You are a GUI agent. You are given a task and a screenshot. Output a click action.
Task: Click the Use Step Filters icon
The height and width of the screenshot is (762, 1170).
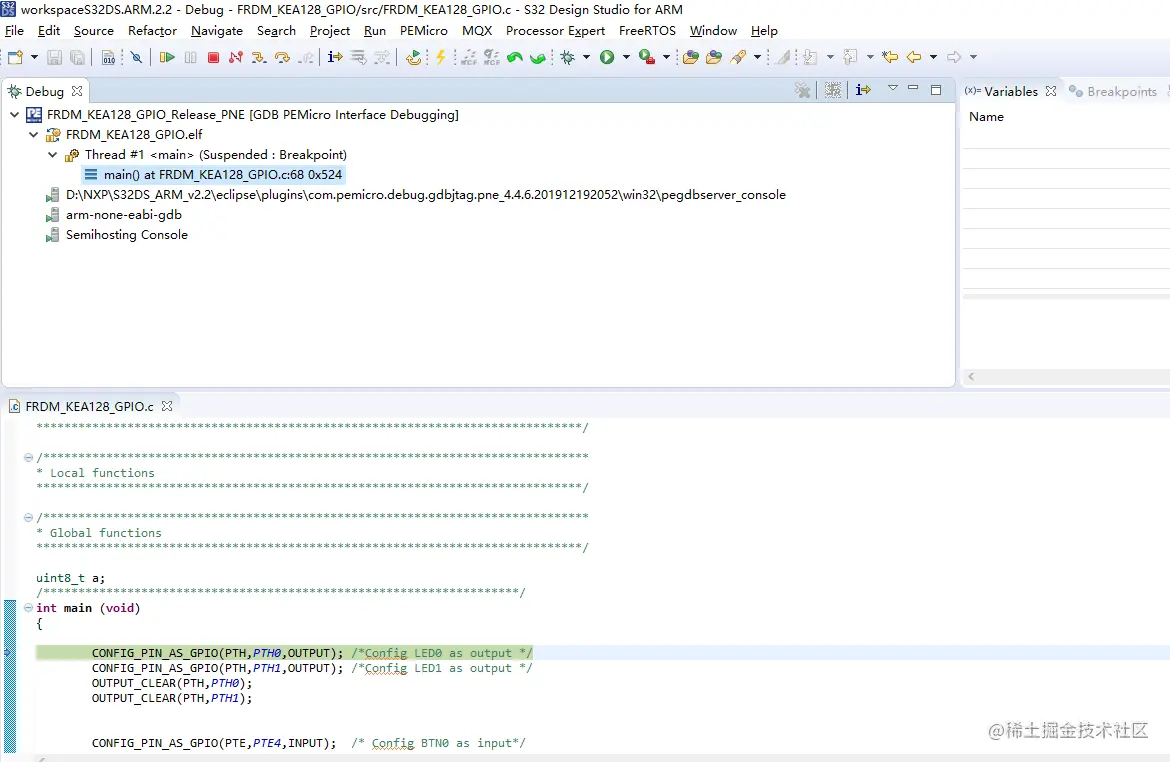coord(381,57)
